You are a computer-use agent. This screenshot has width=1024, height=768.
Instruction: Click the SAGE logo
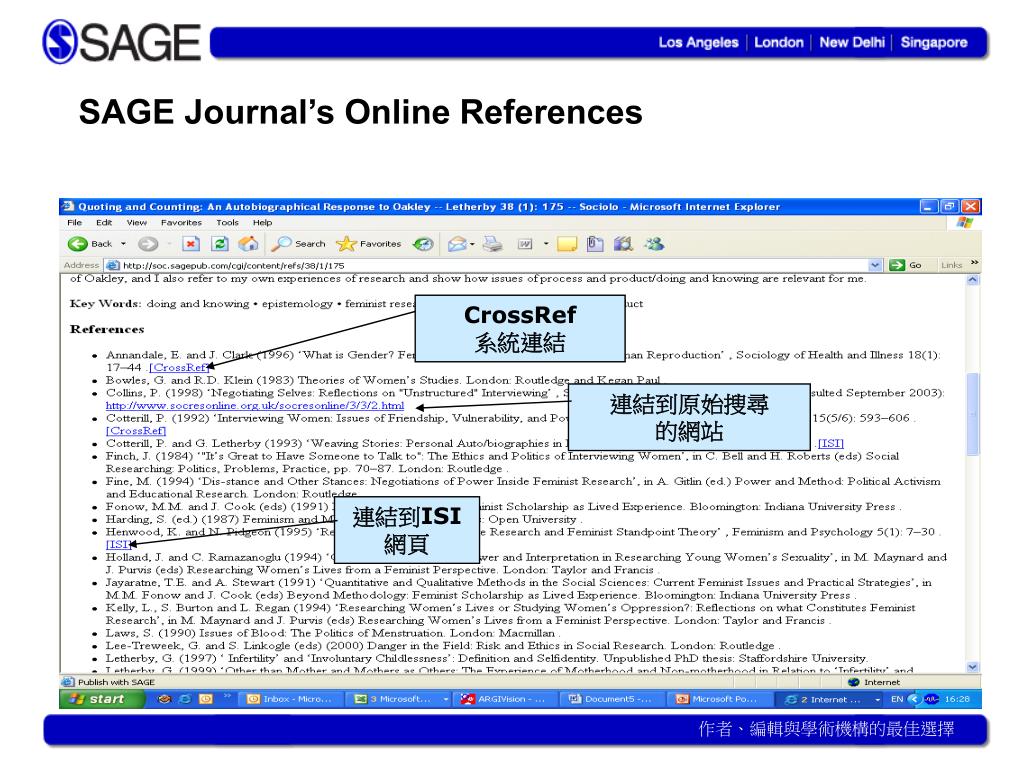(x=121, y=42)
